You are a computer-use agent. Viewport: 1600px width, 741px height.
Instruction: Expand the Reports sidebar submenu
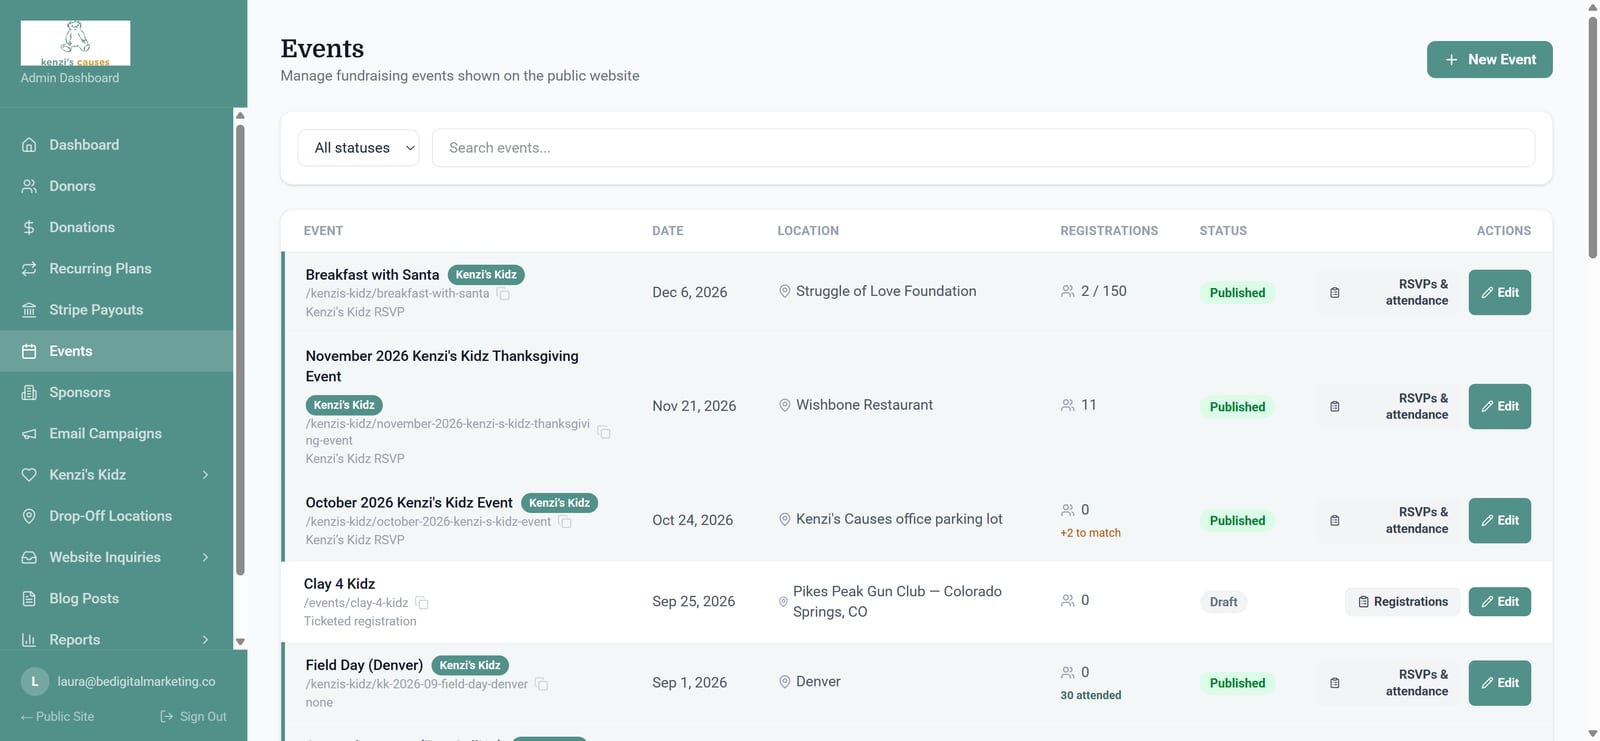tap(205, 640)
